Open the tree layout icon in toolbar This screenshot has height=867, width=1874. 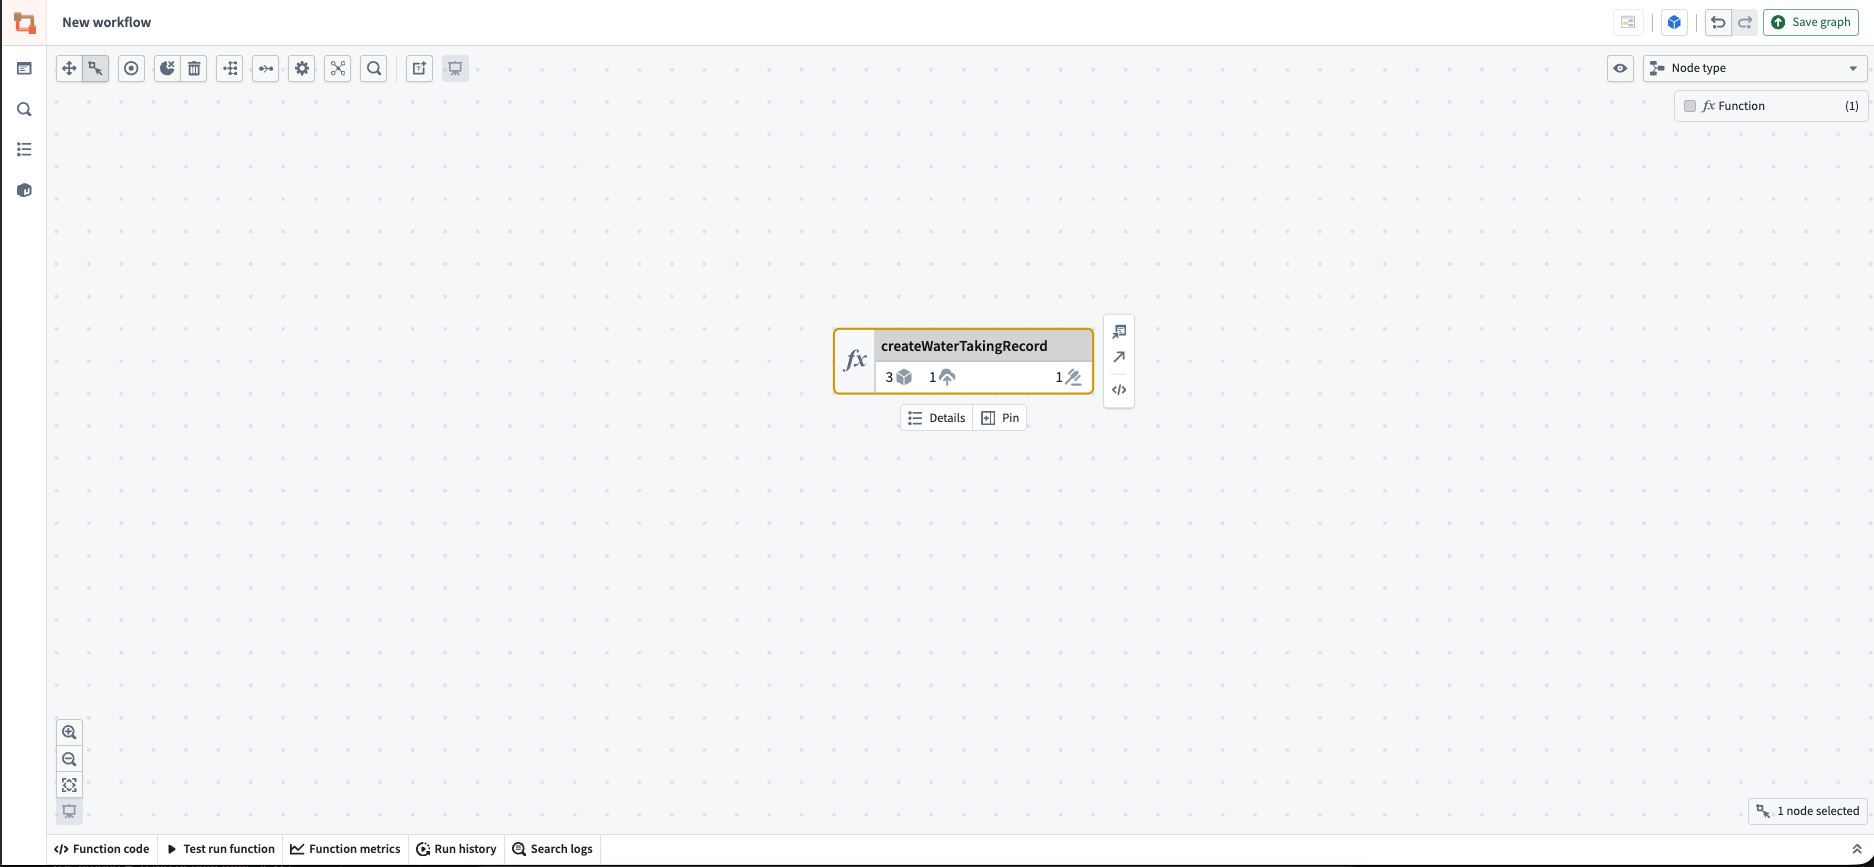(x=230, y=68)
